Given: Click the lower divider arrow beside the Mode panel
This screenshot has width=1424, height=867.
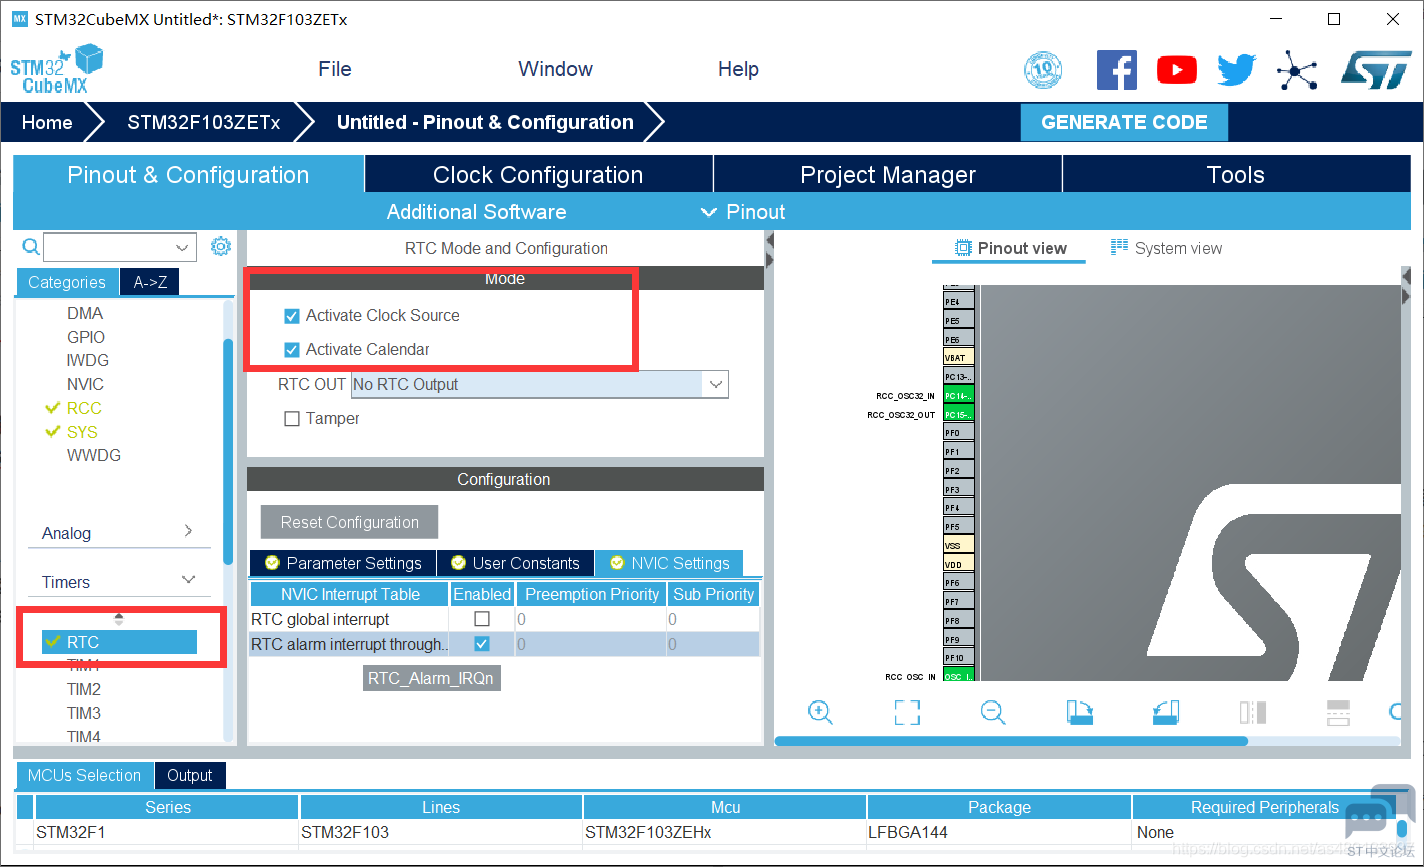Looking at the screenshot, I should point(769,260).
